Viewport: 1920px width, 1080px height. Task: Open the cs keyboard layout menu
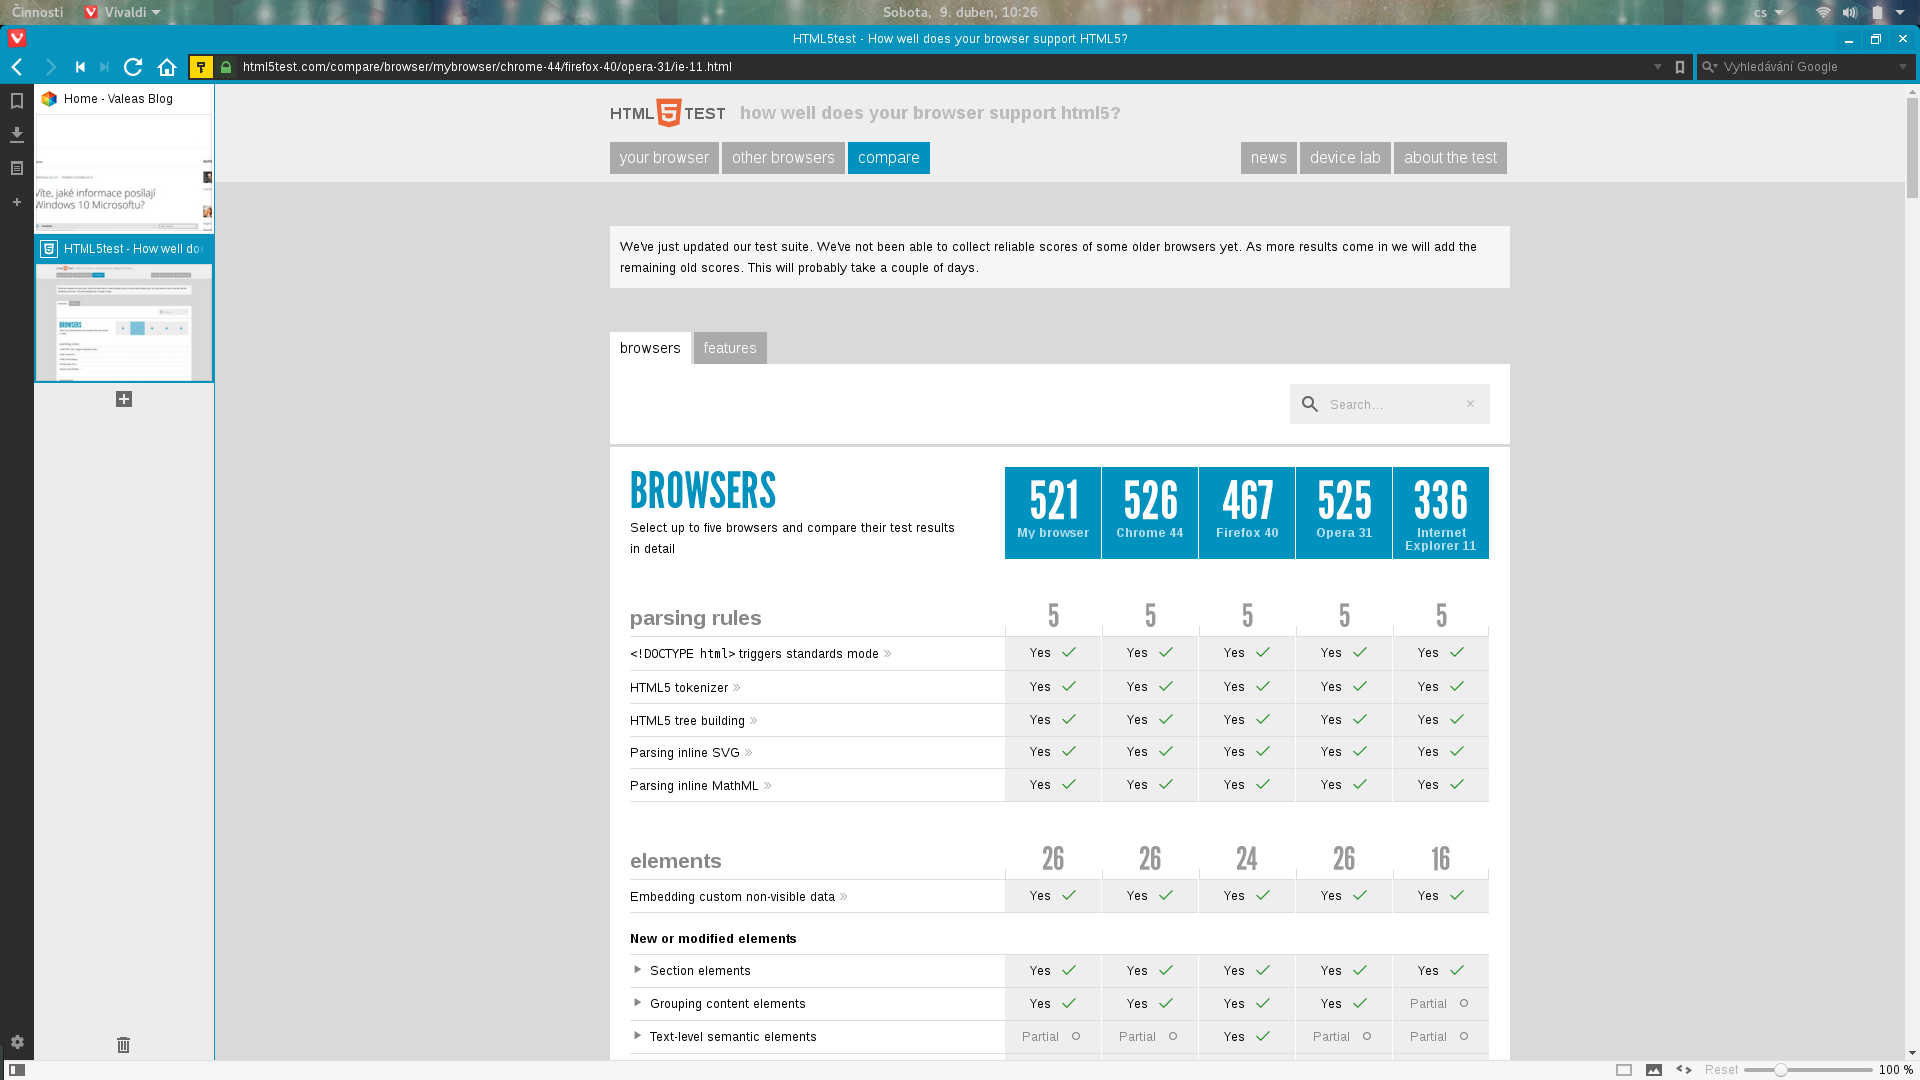(1768, 12)
